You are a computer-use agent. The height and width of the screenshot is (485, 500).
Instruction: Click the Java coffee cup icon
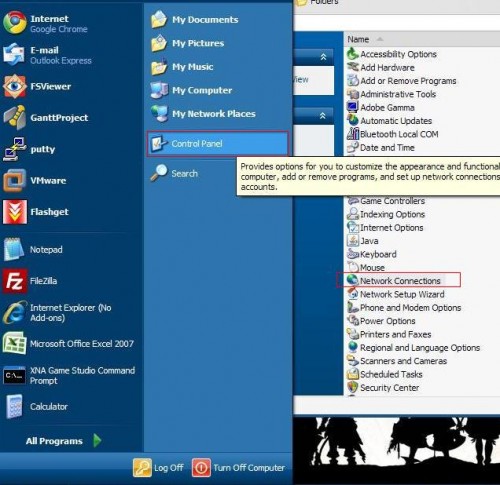pyautogui.click(x=353, y=240)
